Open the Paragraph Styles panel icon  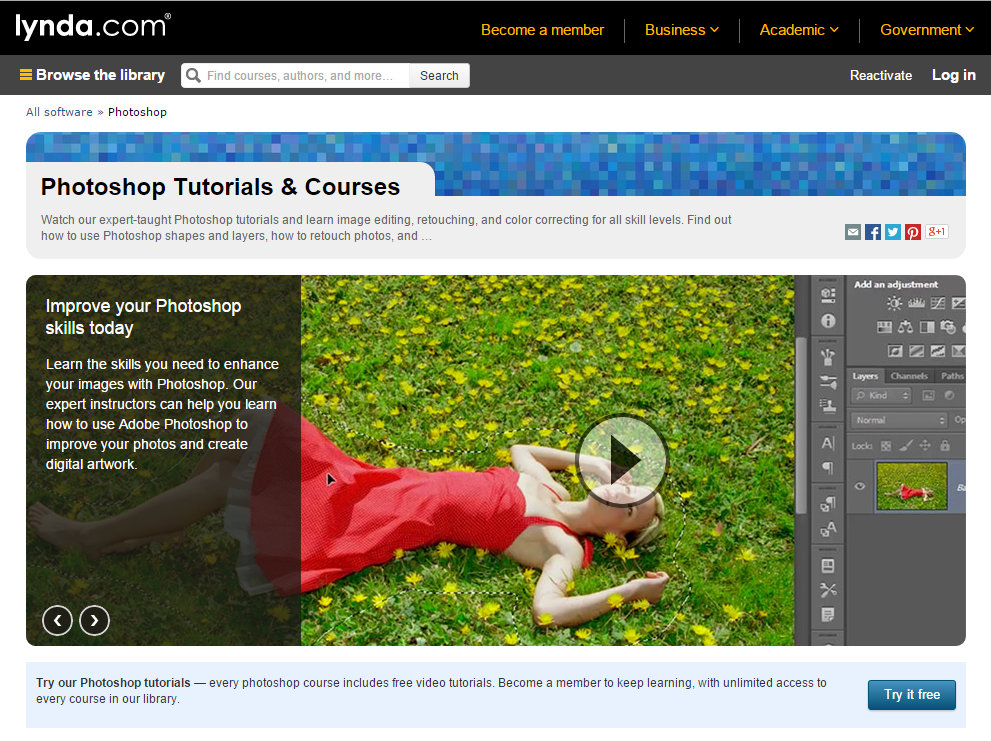(828, 504)
